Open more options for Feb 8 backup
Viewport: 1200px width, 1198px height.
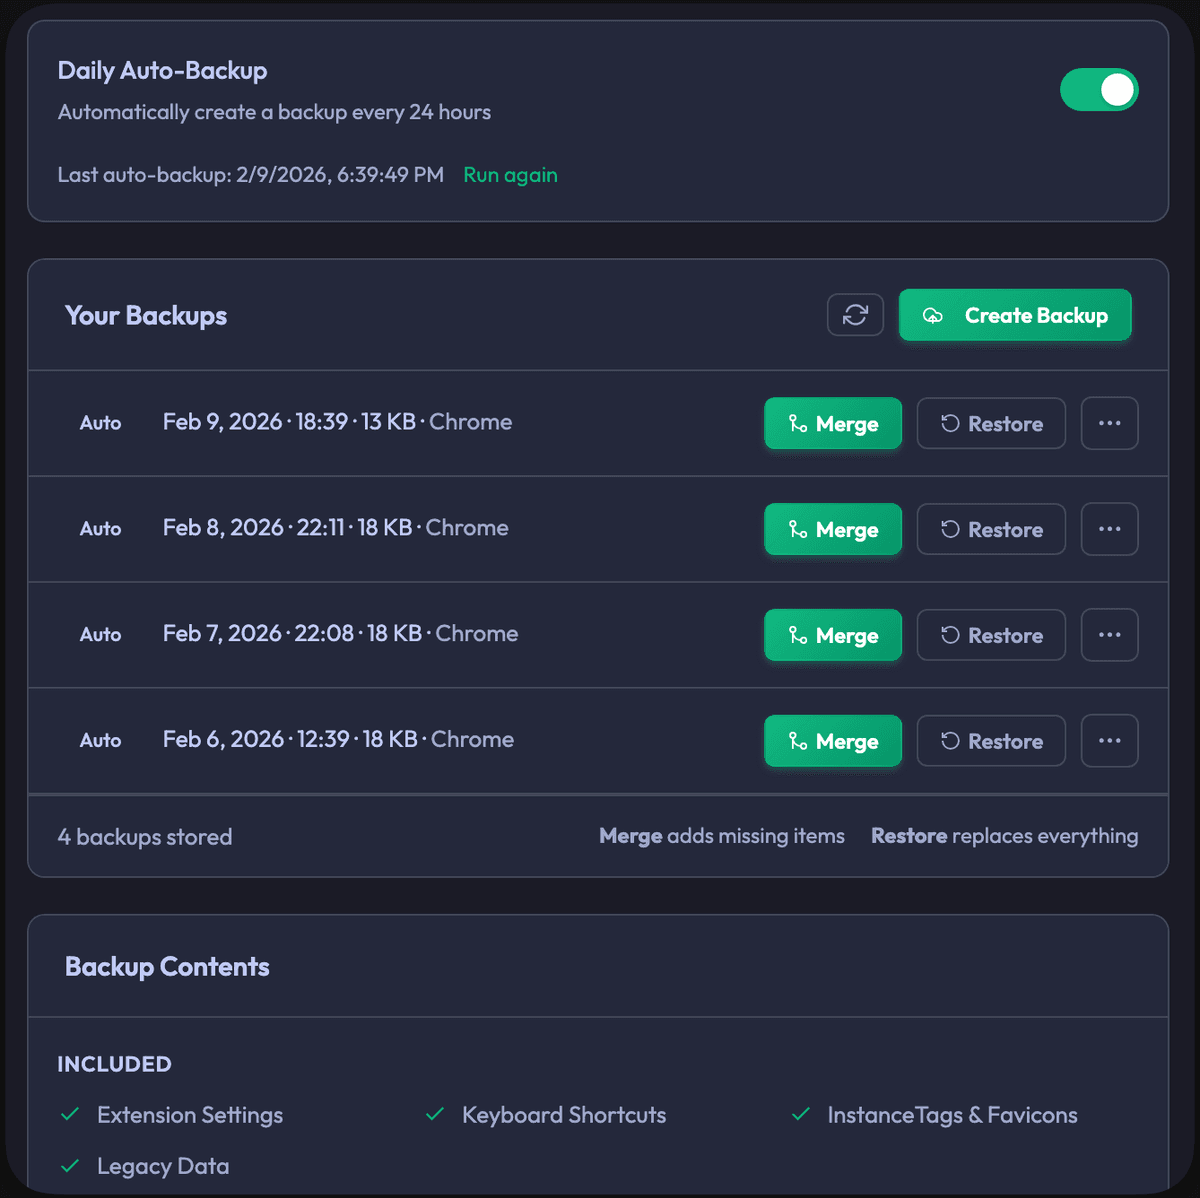point(1109,530)
